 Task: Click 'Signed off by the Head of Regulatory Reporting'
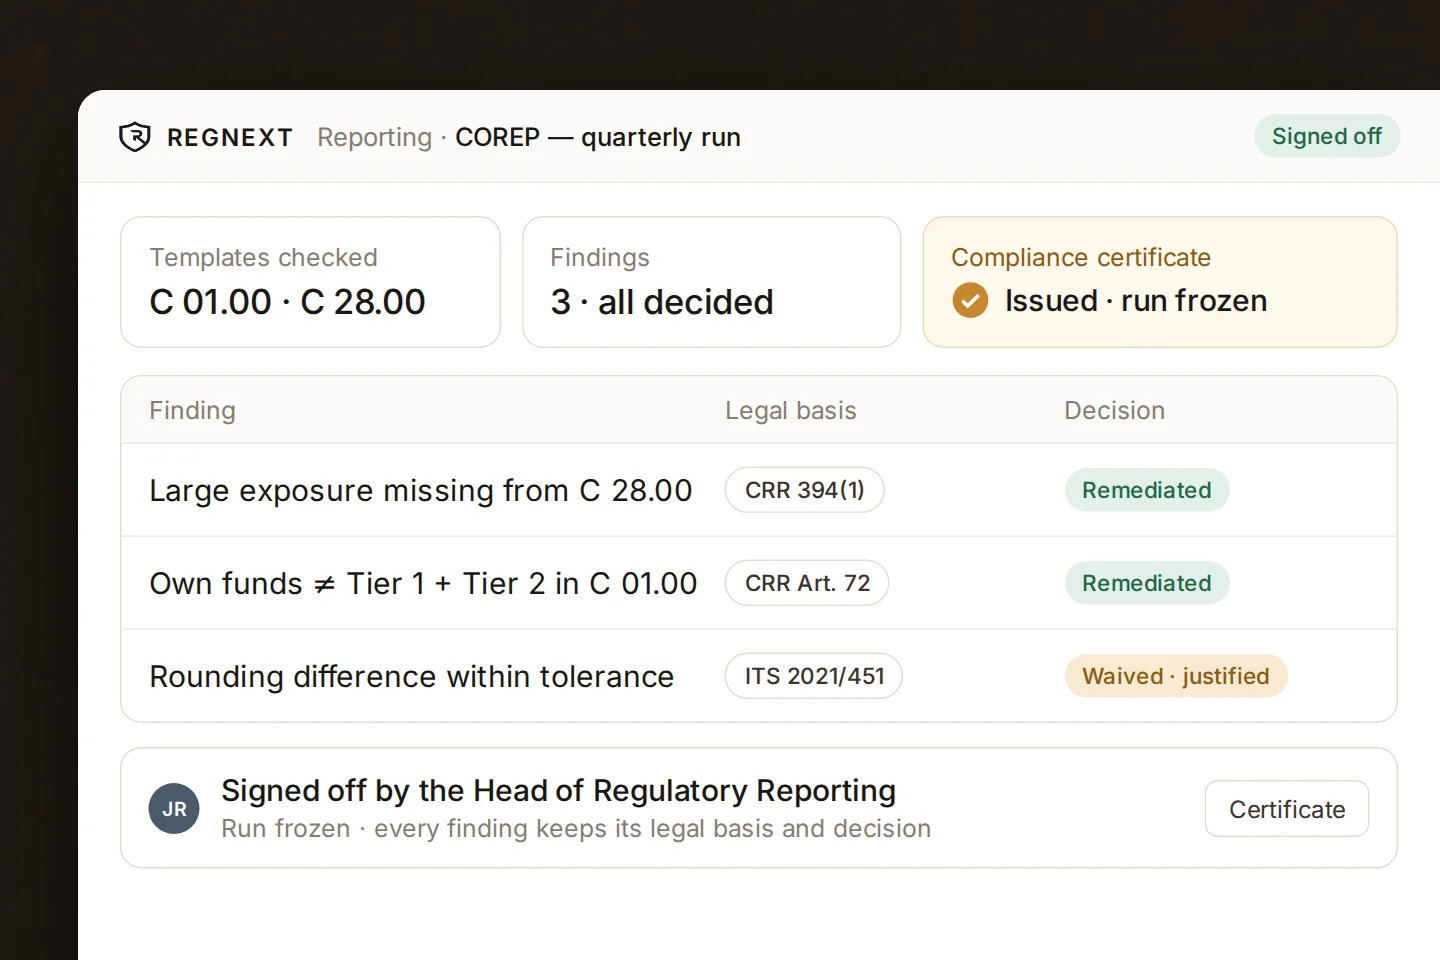pyautogui.click(x=558, y=790)
